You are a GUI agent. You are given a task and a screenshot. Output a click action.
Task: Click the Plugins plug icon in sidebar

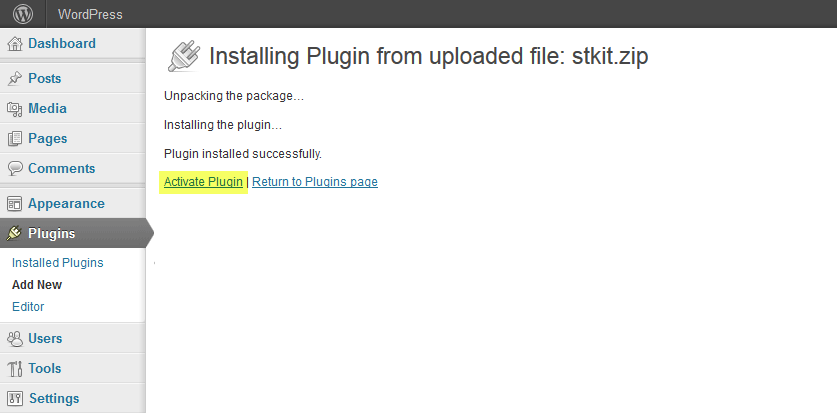click(x=15, y=234)
